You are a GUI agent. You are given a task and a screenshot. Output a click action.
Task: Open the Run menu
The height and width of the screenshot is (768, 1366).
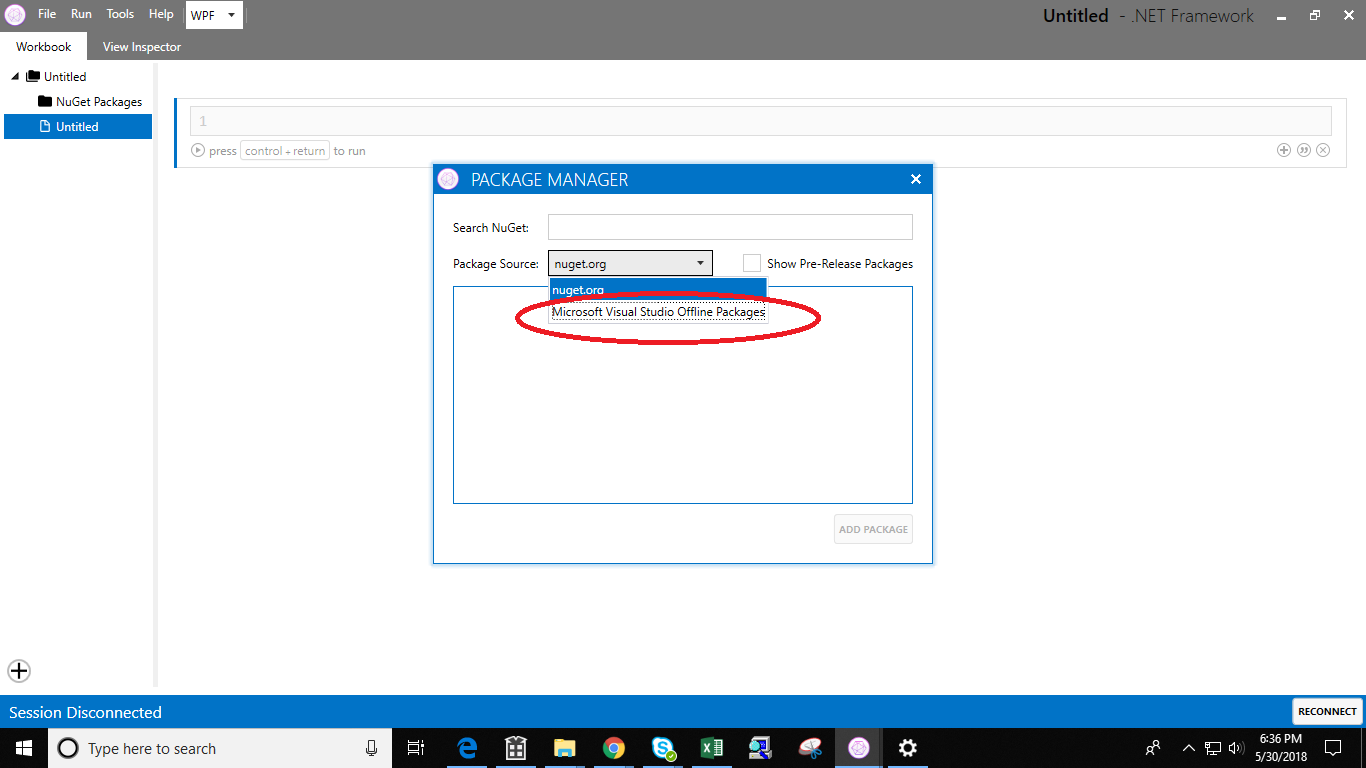(x=81, y=14)
